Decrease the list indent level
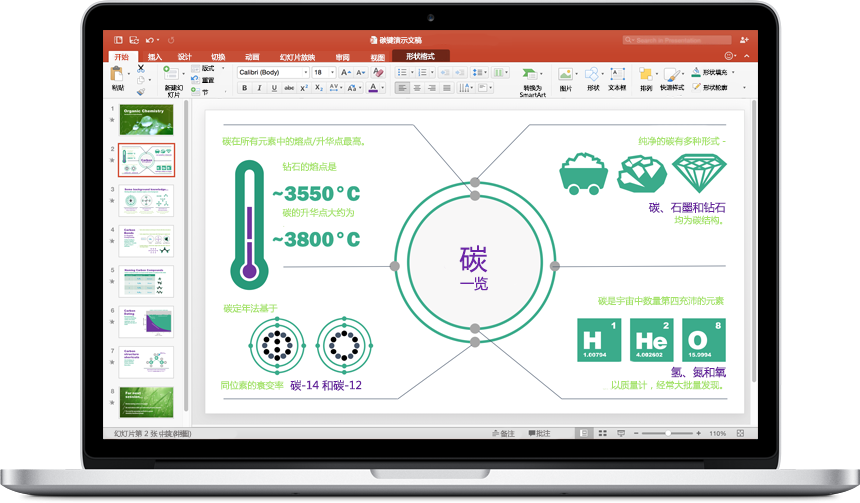 [x=445, y=72]
